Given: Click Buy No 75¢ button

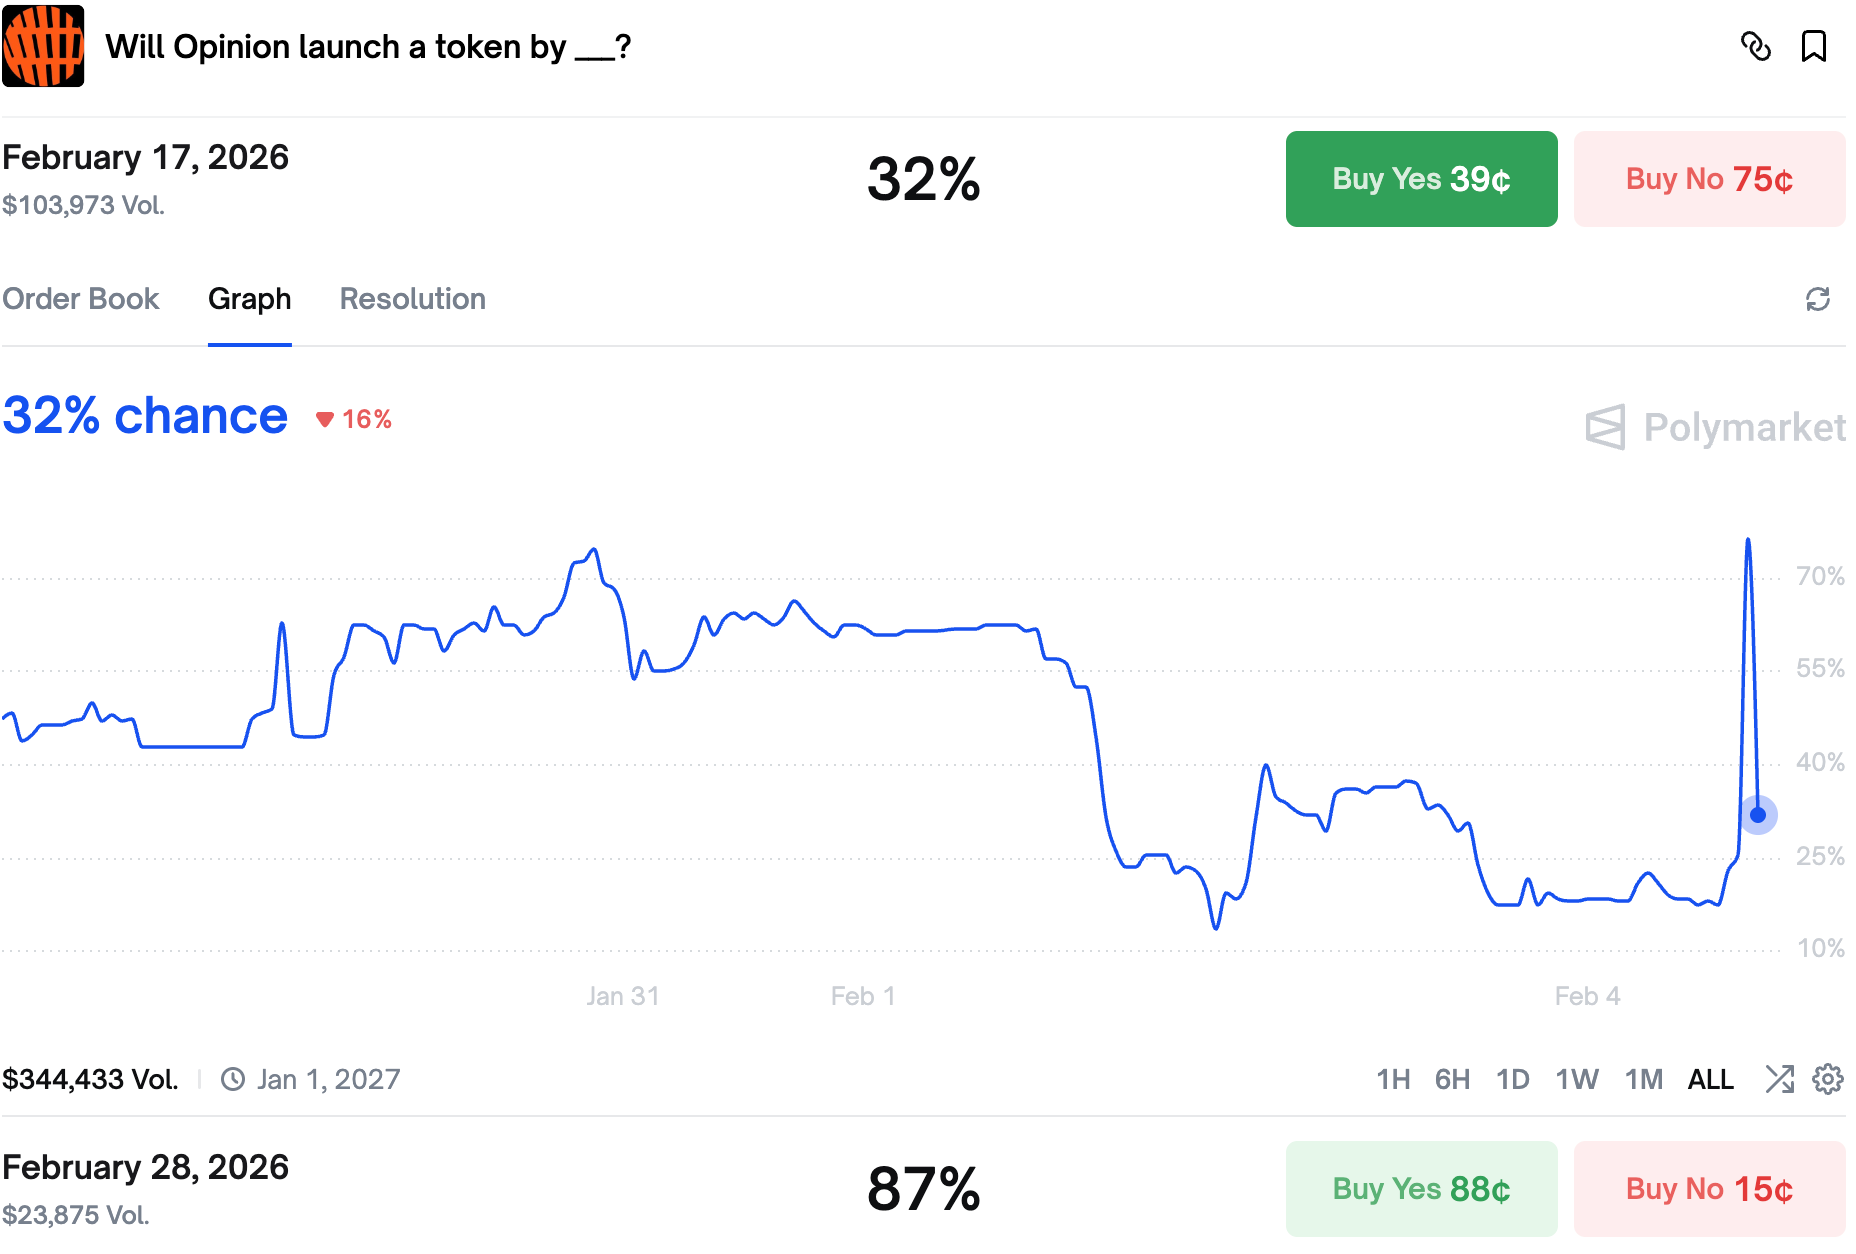Looking at the screenshot, I should coord(1709,179).
